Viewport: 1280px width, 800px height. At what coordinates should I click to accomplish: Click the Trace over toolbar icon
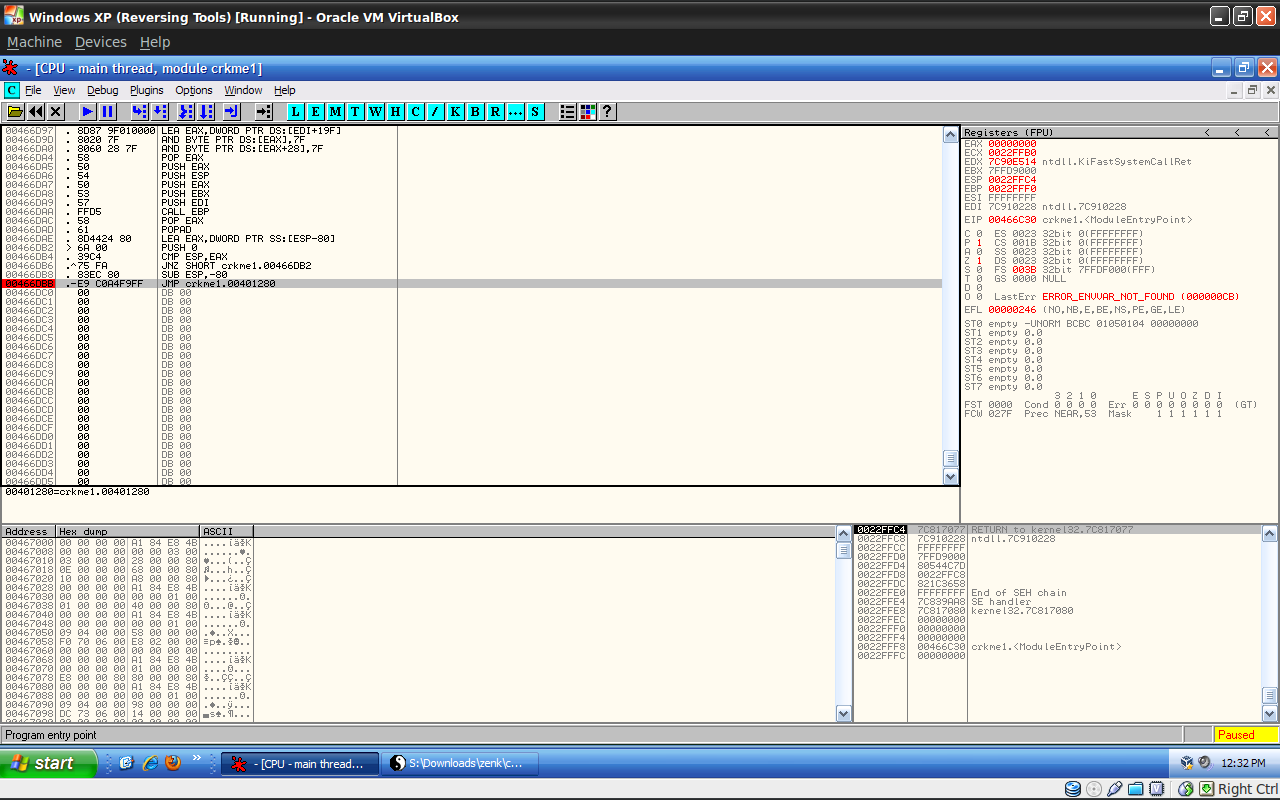tap(205, 112)
